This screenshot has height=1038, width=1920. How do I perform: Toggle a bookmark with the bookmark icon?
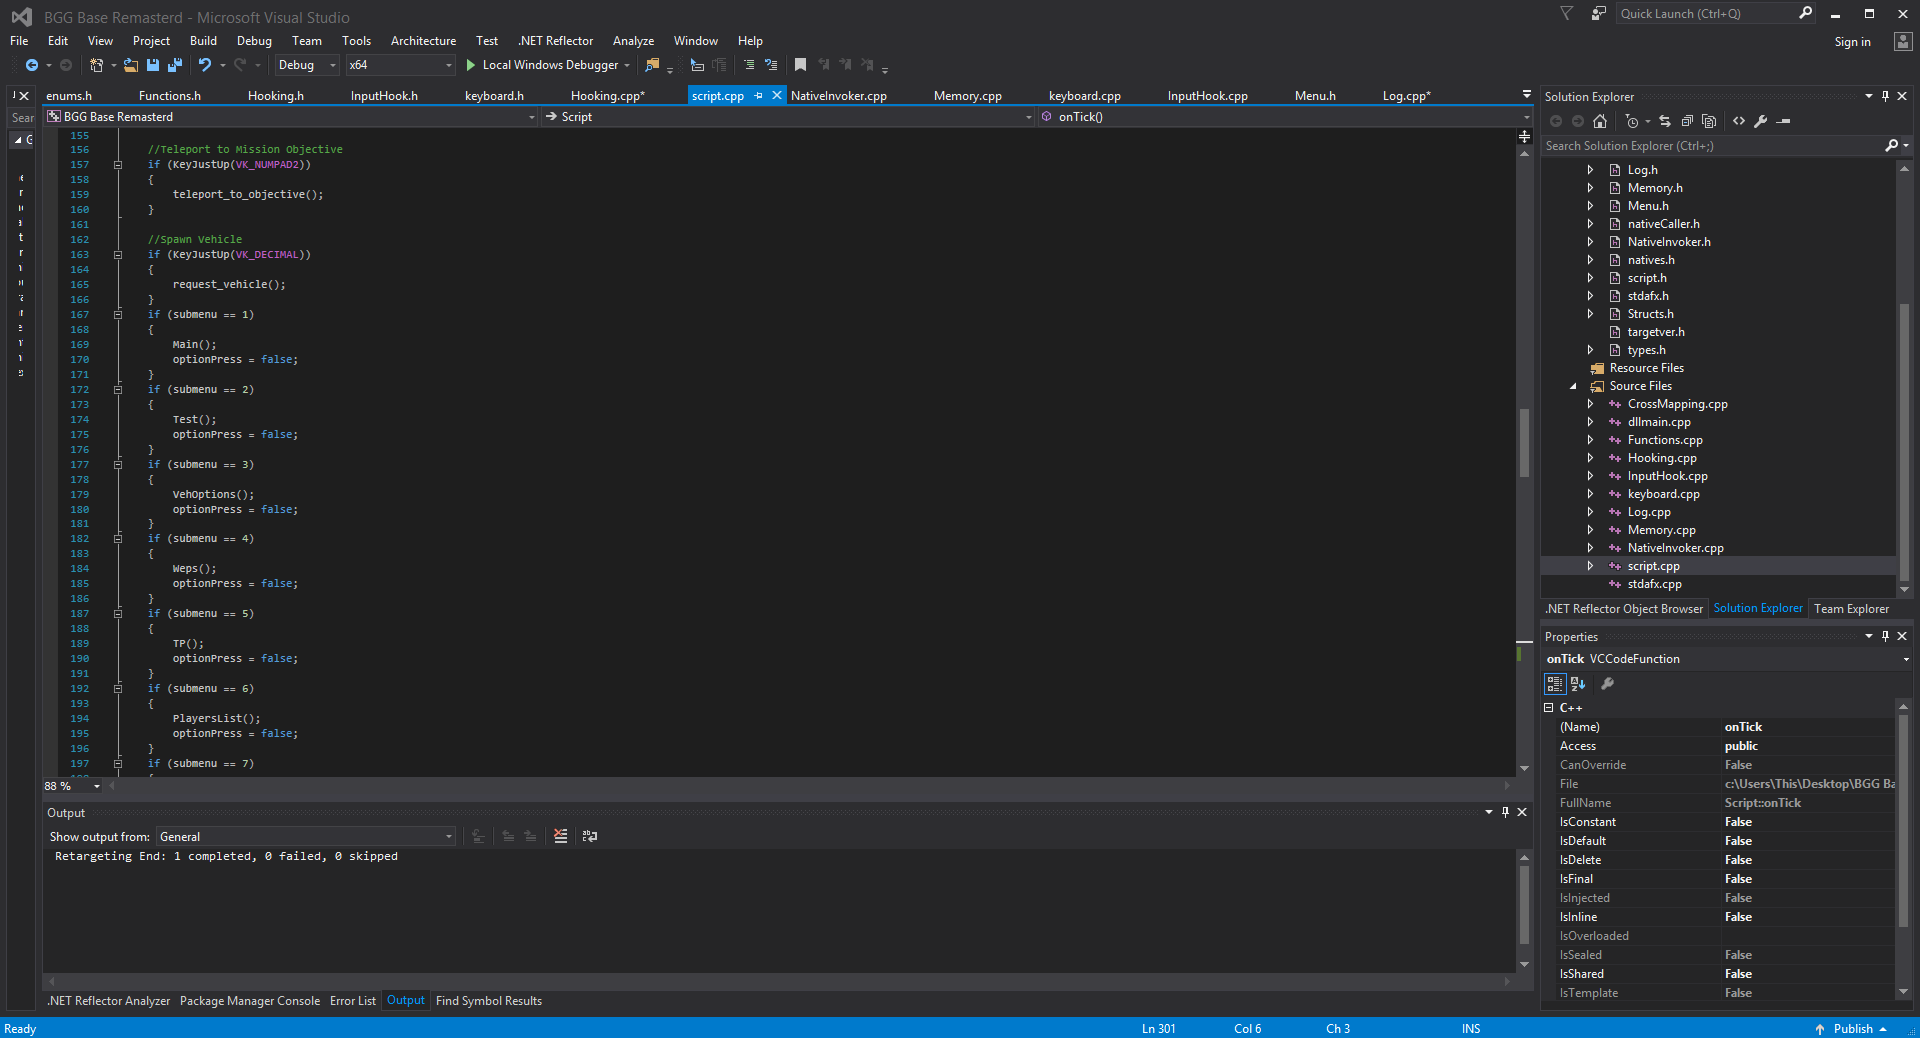[x=800, y=65]
